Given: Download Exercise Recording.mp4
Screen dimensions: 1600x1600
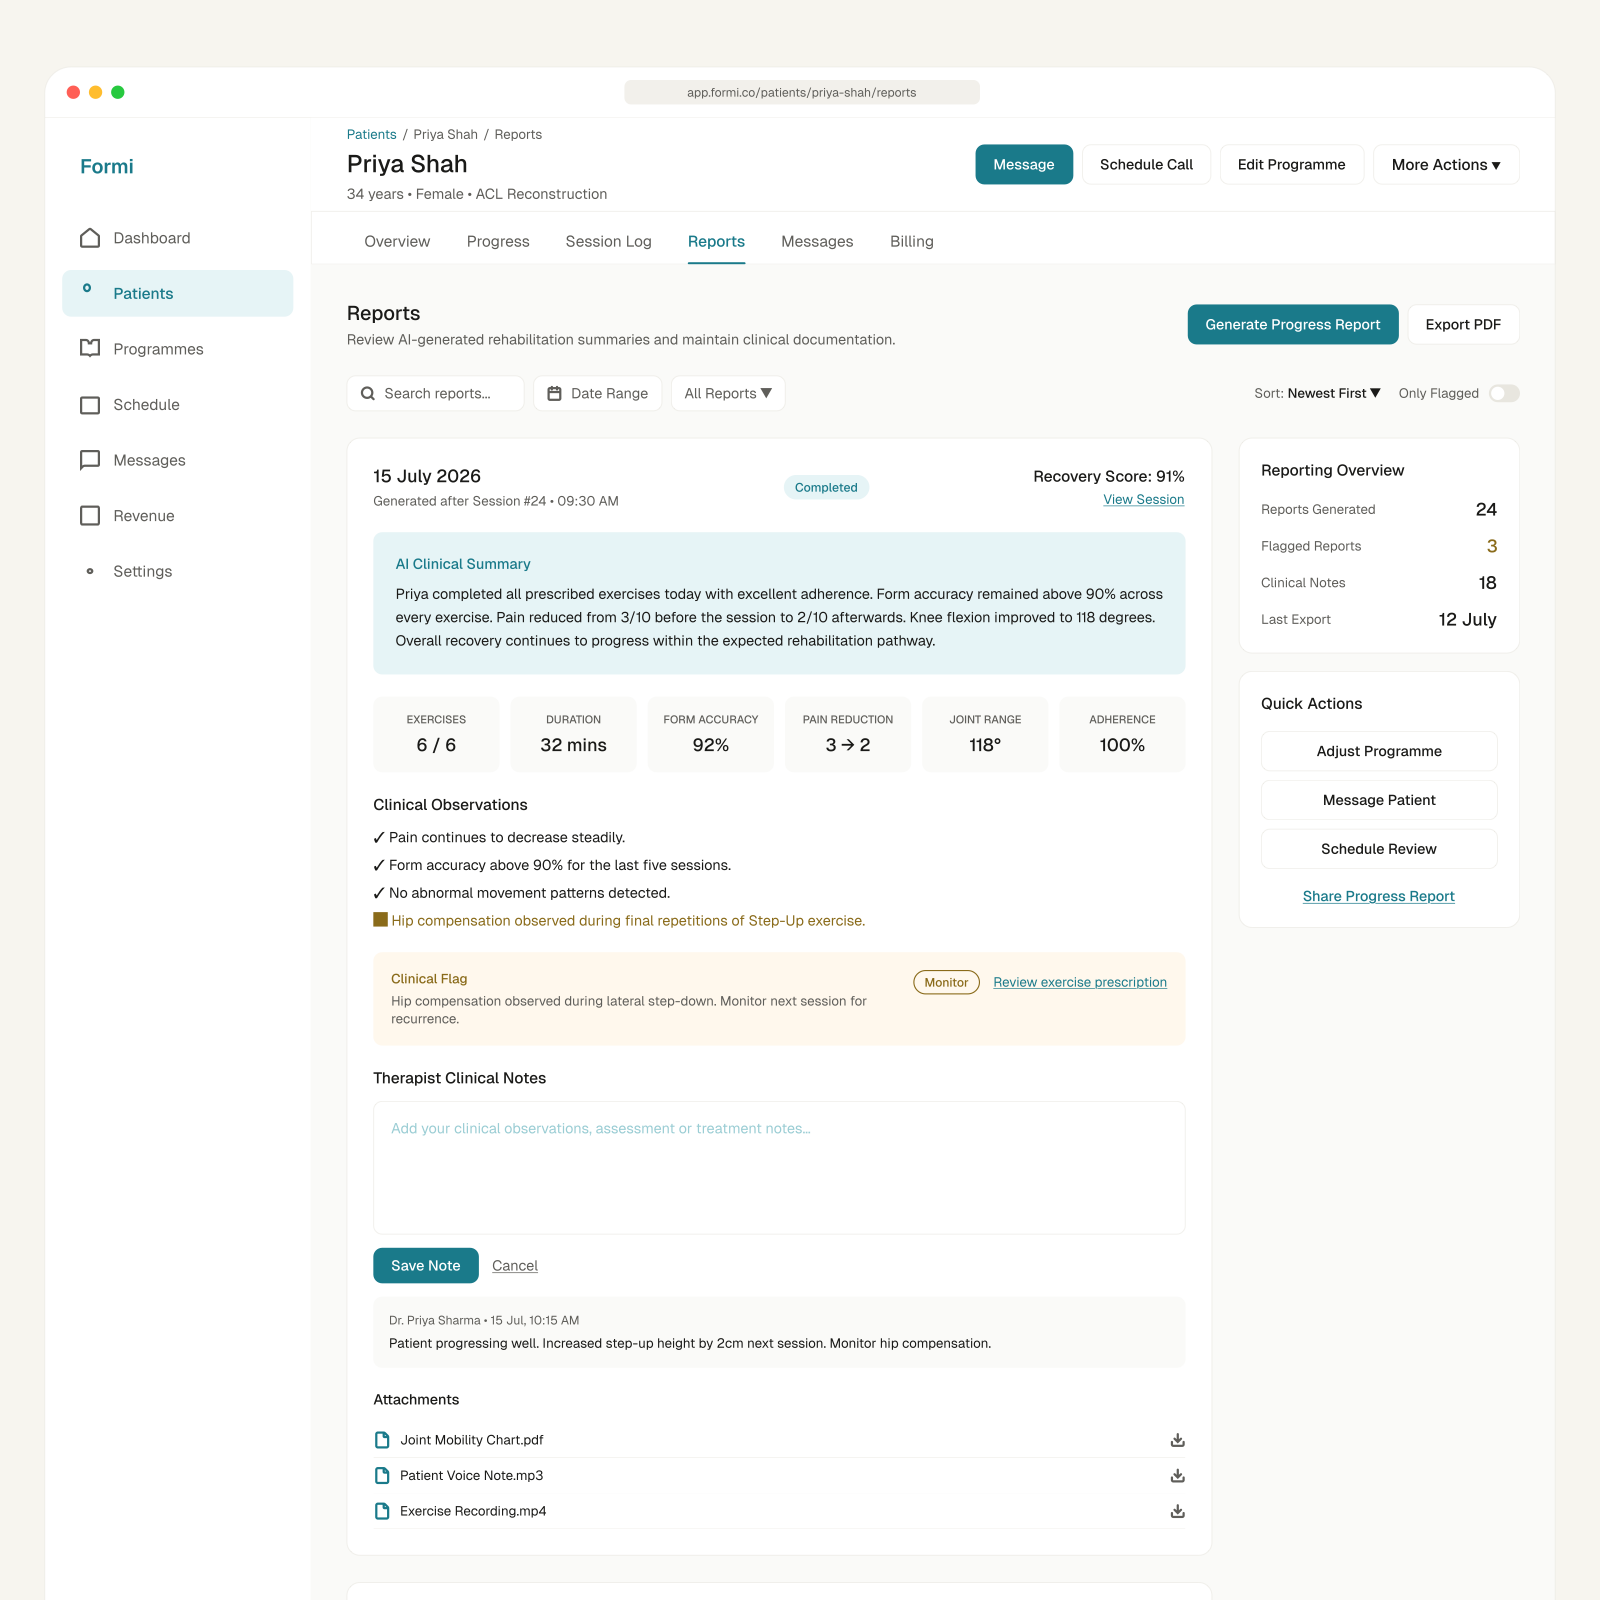Looking at the screenshot, I should click(x=1178, y=1511).
